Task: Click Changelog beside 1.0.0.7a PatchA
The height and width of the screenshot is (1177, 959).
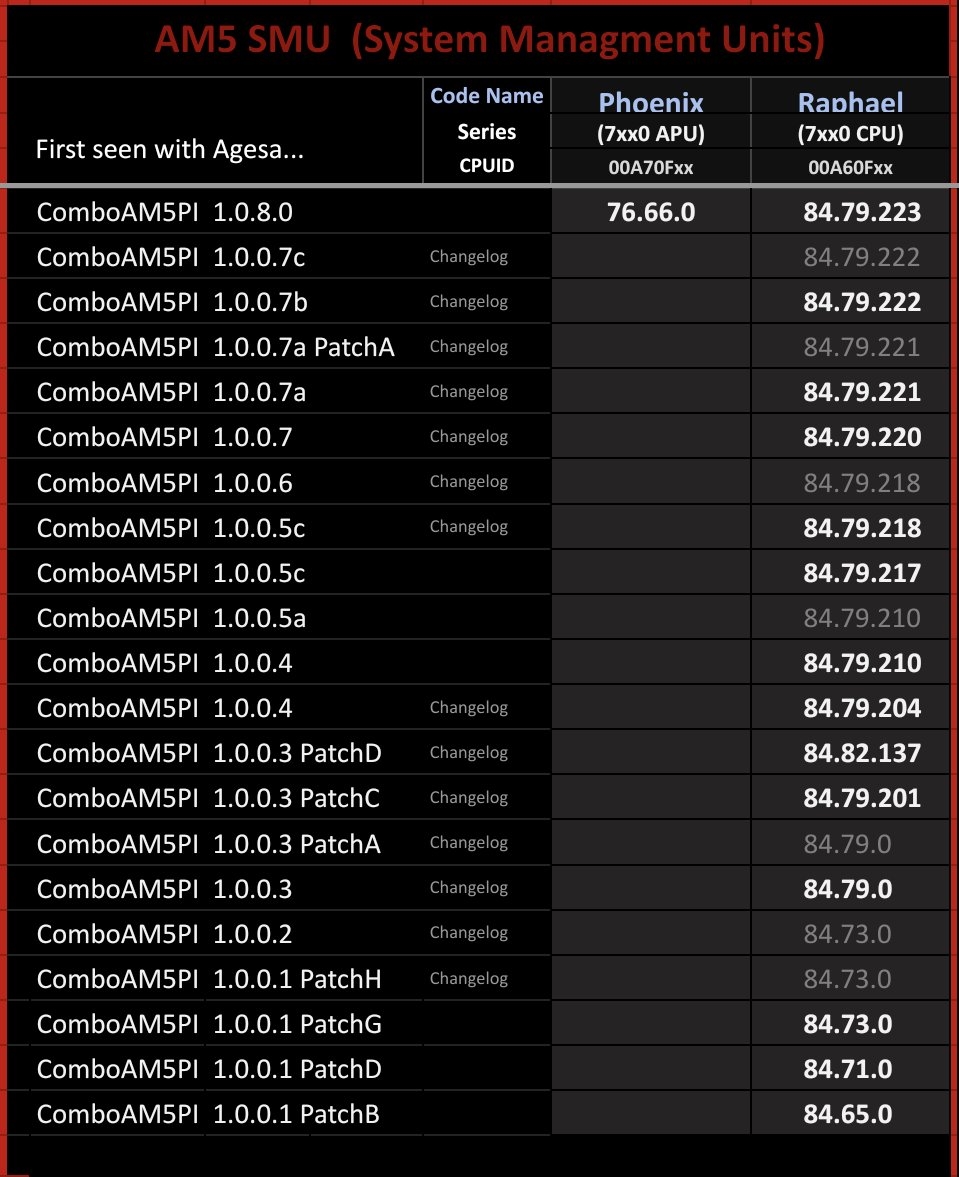Action: tap(468, 347)
